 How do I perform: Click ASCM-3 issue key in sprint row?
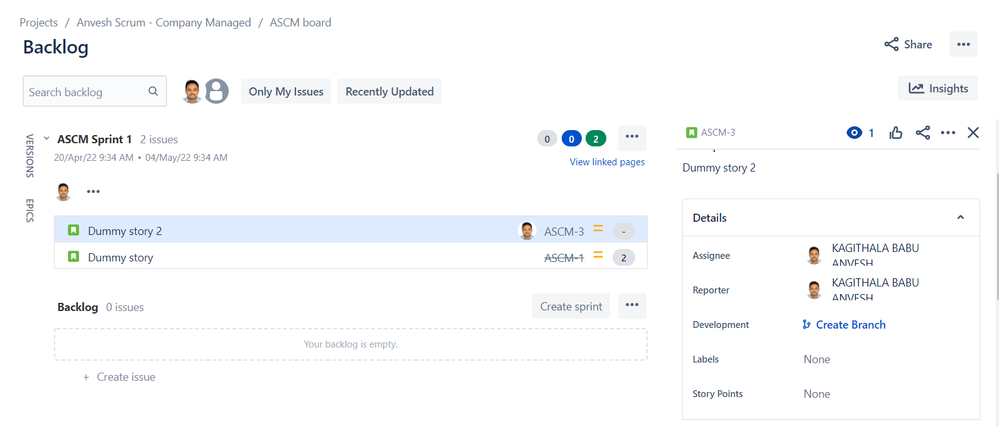(x=564, y=231)
